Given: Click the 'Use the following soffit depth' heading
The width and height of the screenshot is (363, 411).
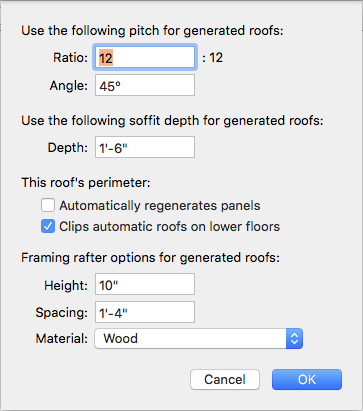Looking at the screenshot, I should pyautogui.click(x=172, y=121).
